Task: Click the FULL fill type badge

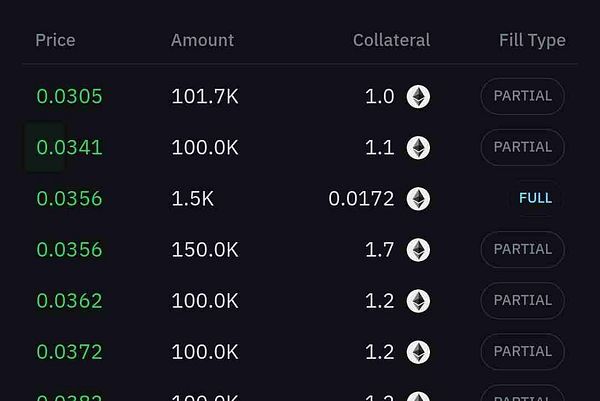Action: coord(535,199)
